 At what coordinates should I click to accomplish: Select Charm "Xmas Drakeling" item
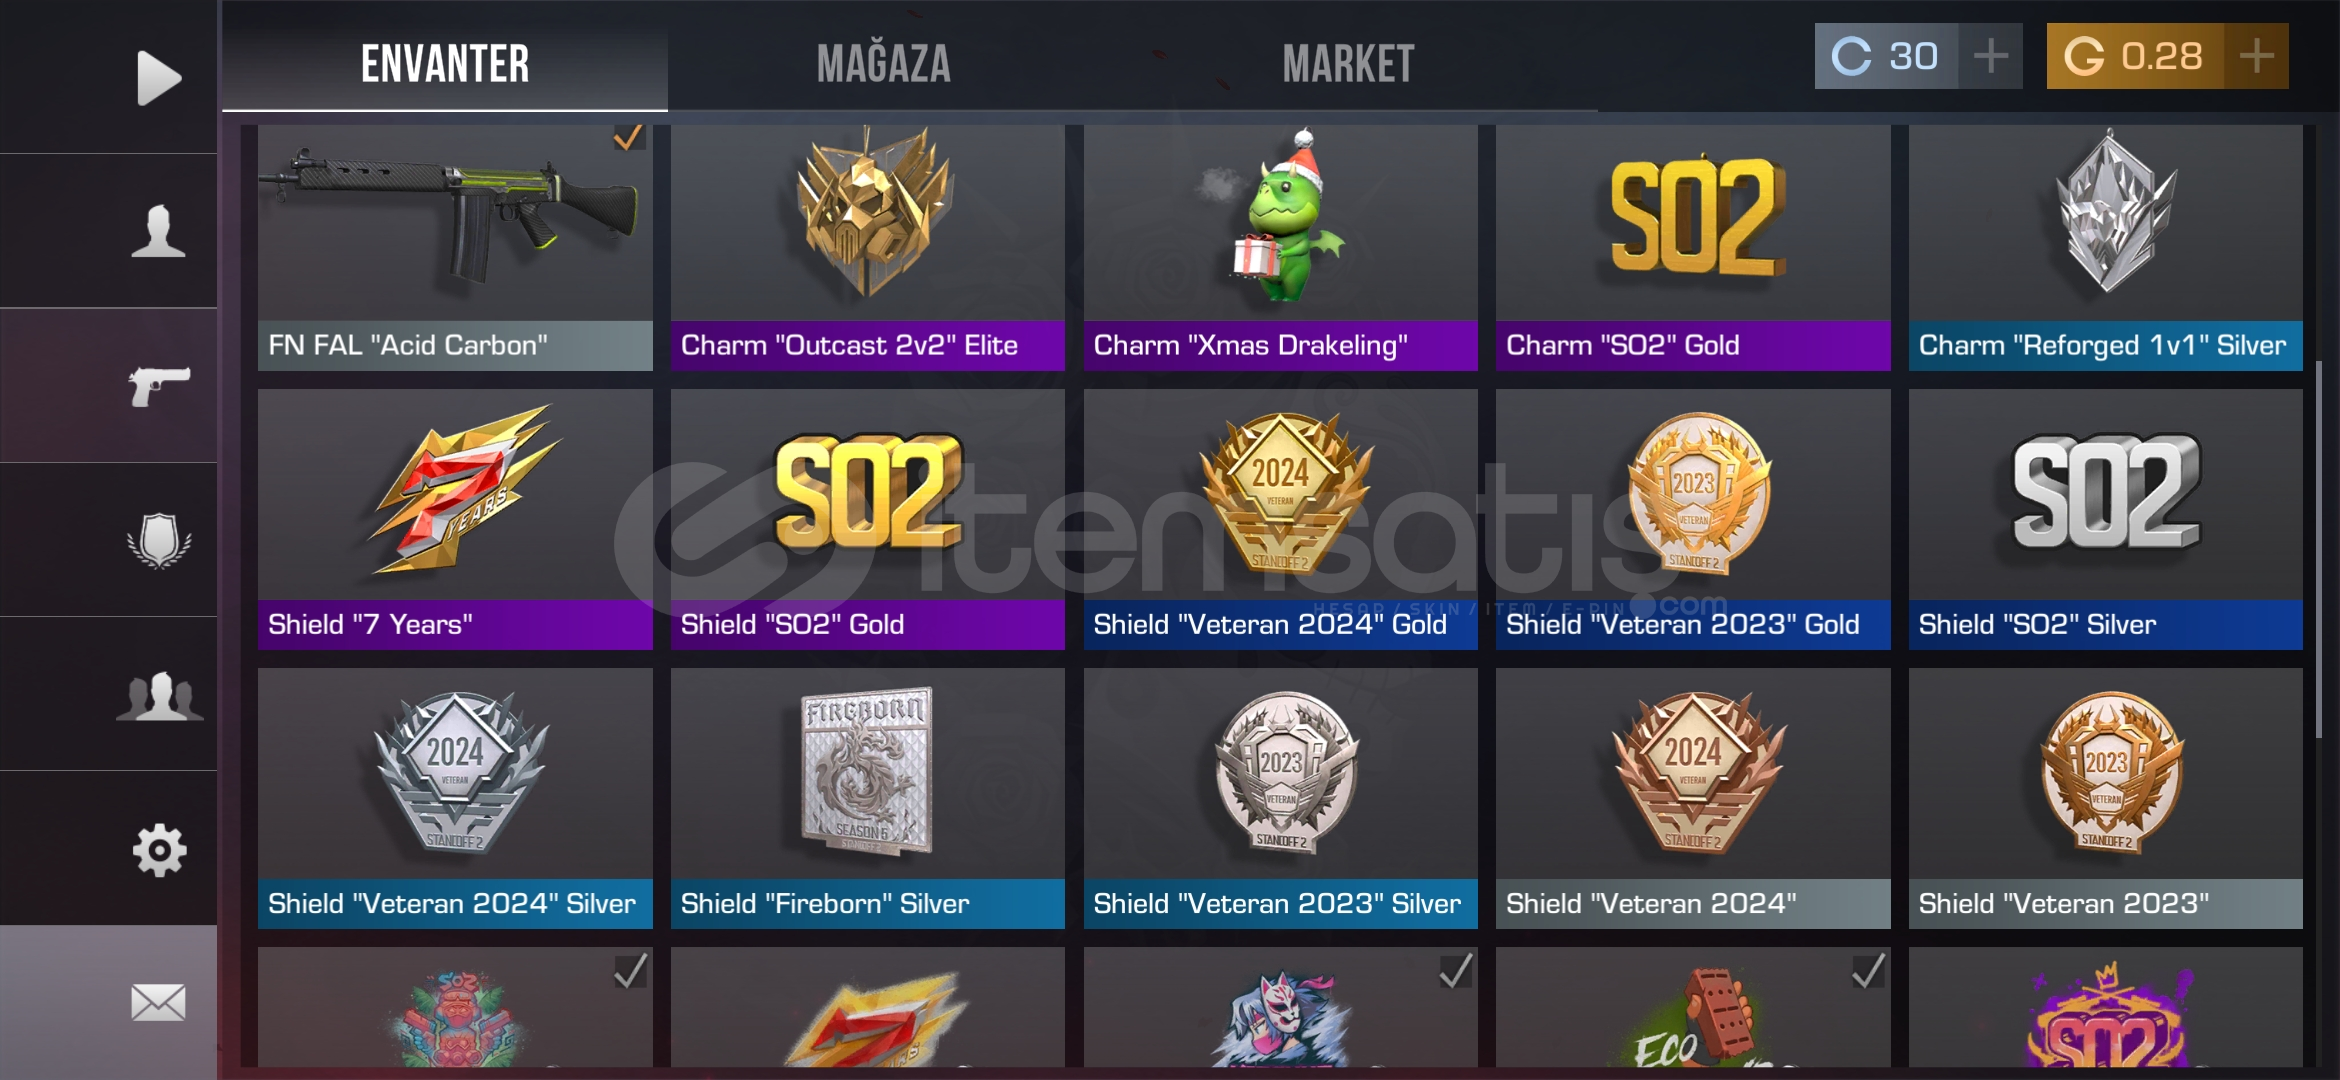click(x=1280, y=247)
